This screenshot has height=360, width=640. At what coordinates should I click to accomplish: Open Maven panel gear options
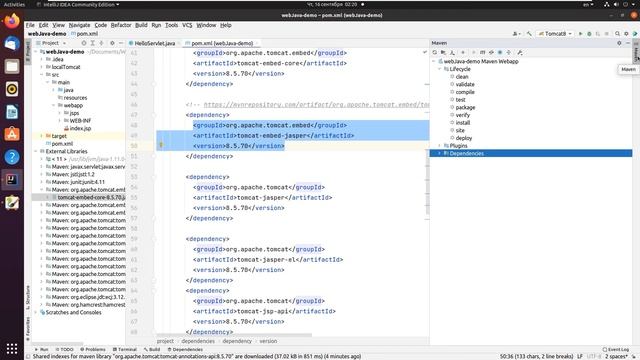click(619, 43)
